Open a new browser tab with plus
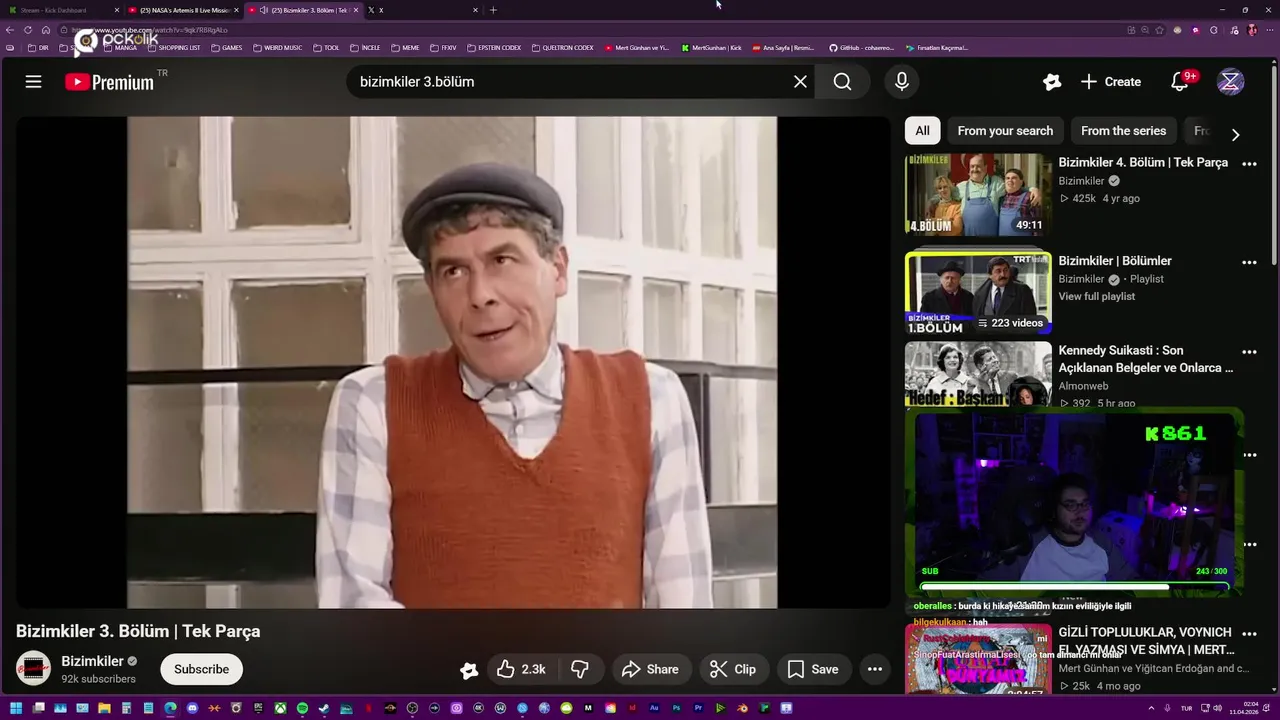 point(493,10)
